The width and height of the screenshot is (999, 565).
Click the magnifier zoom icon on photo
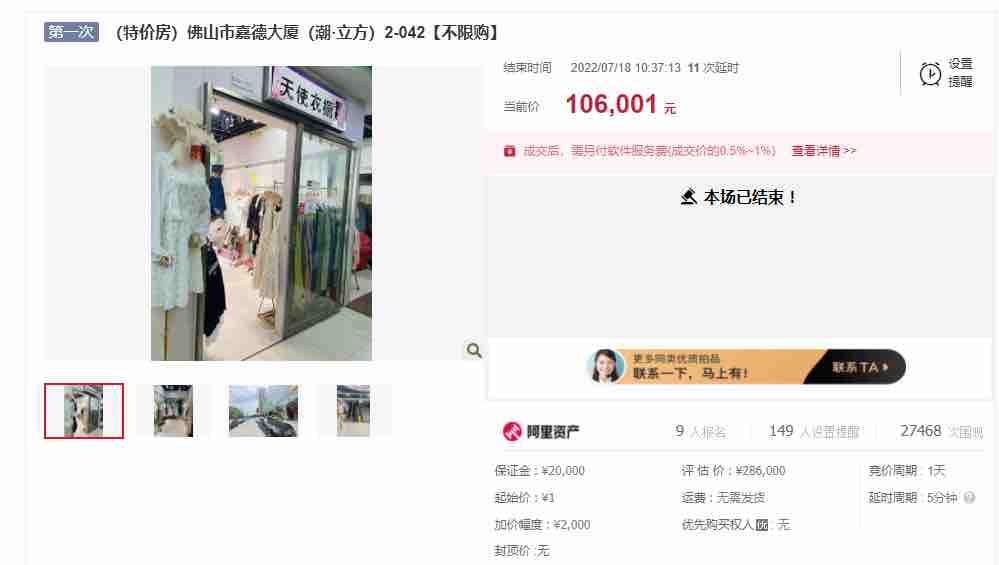point(474,350)
